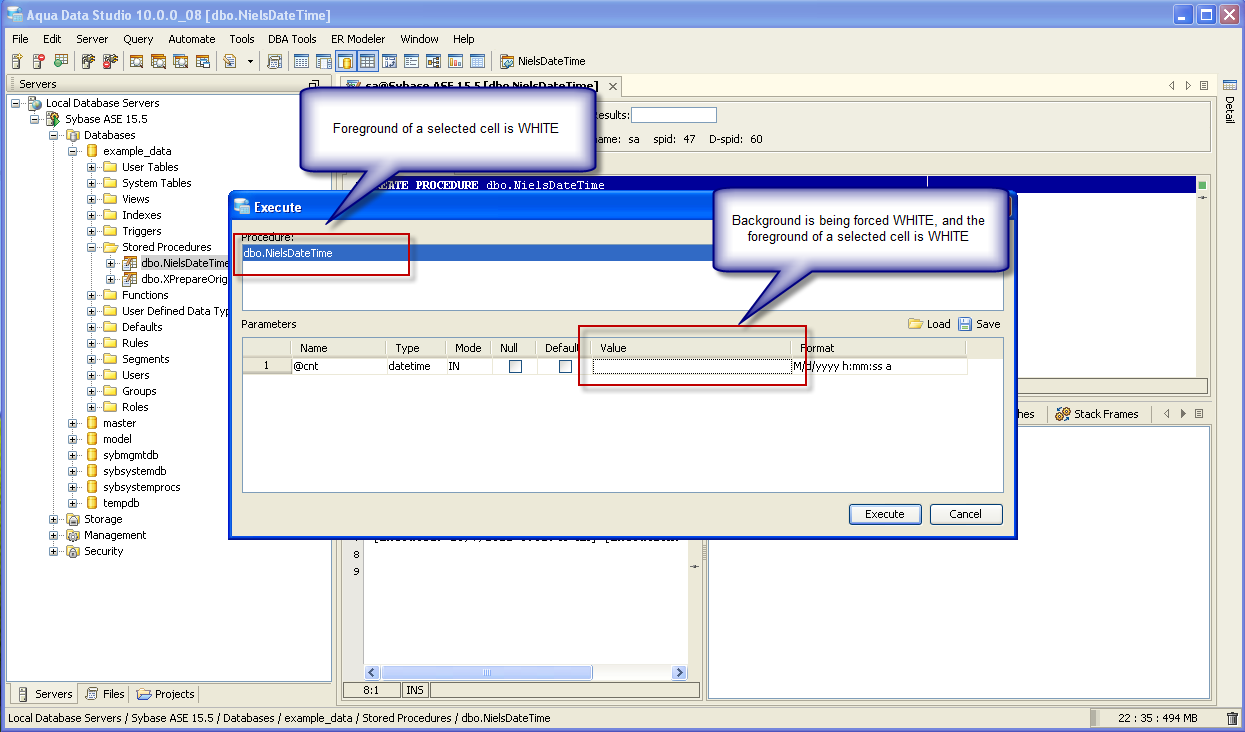Select the sybsystemprocs database
1245x732 pixels.
pyautogui.click(x=141, y=487)
